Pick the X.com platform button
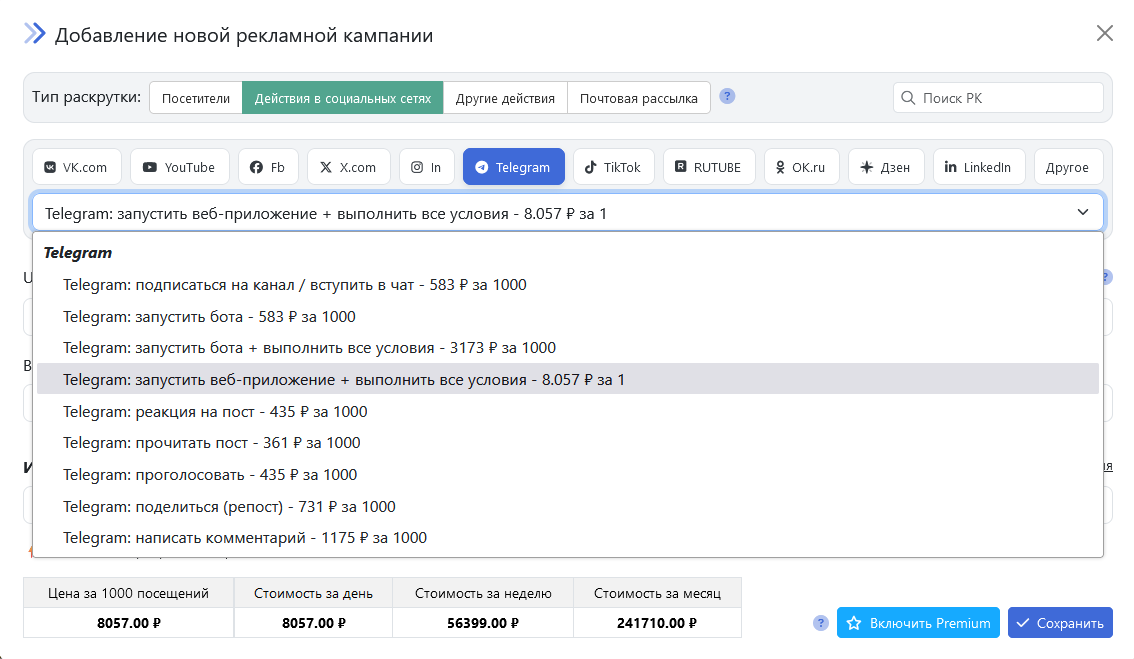The image size is (1134, 659). (x=348, y=167)
